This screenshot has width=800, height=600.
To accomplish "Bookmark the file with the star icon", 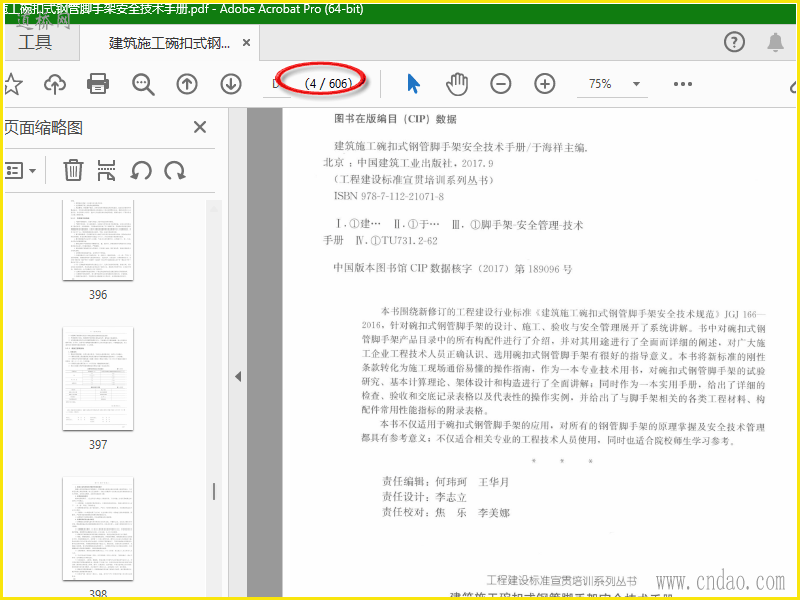I will pyautogui.click(x=12, y=84).
